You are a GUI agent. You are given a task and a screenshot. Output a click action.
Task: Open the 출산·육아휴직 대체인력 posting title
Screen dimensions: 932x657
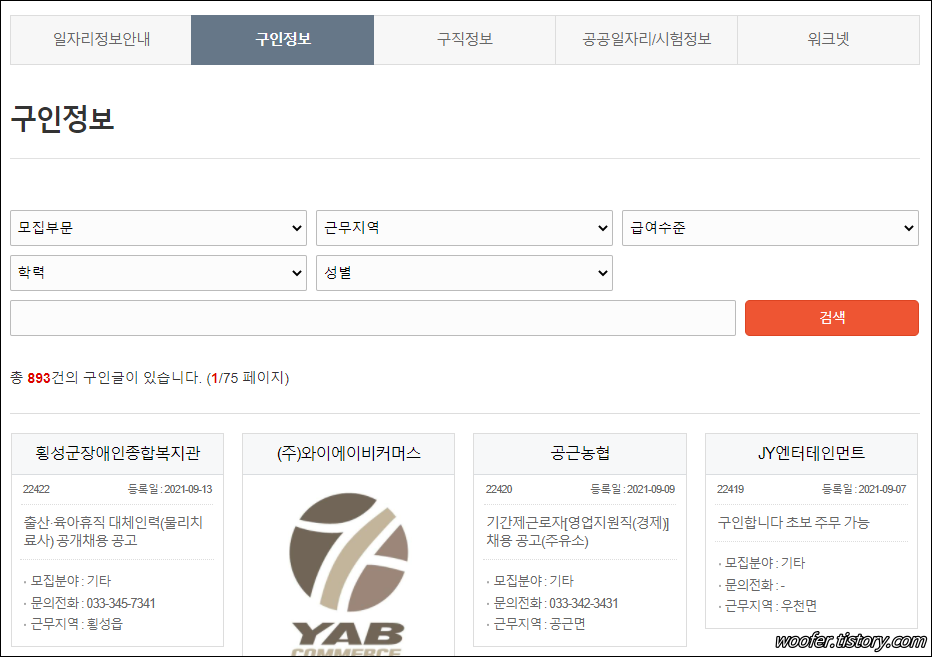click(113, 532)
